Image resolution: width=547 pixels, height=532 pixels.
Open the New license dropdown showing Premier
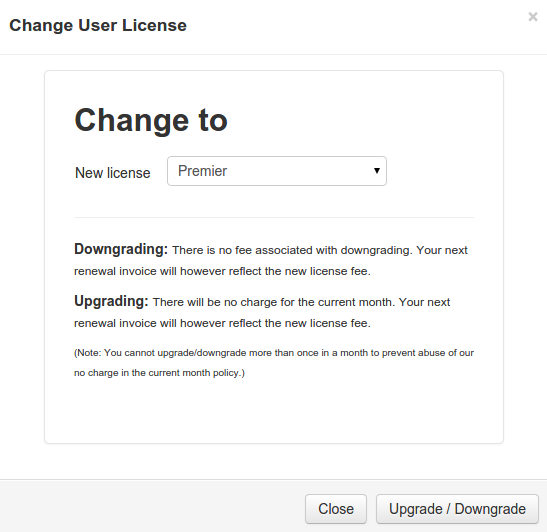click(277, 171)
